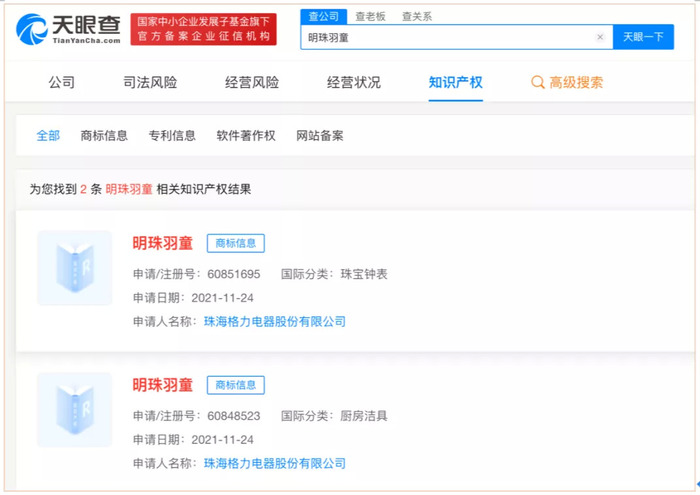Viewport: 700px width, 495px height.
Task: Clear the search box with X icon
Action: (600, 37)
